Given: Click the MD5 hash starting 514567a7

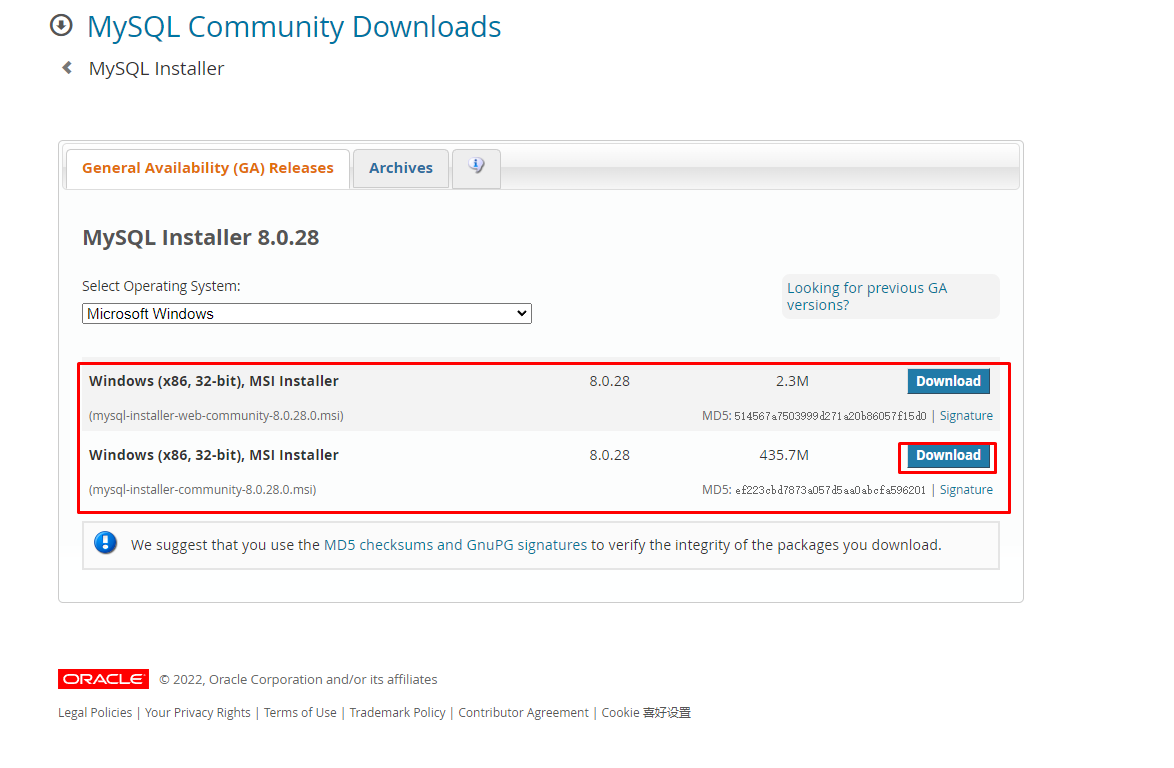Looking at the screenshot, I should click(830, 416).
